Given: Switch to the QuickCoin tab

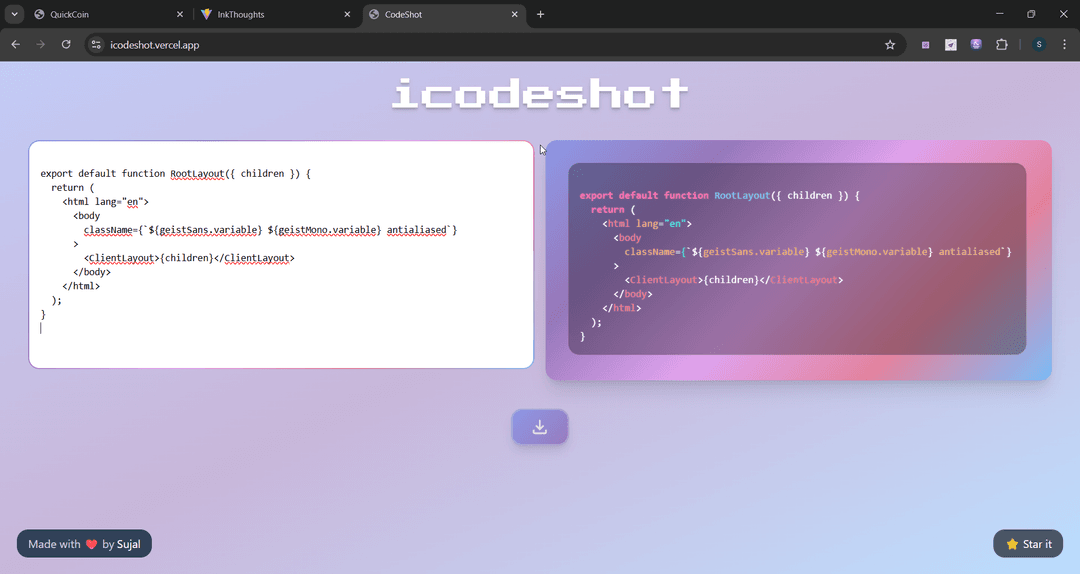Looking at the screenshot, I should pos(100,15).
